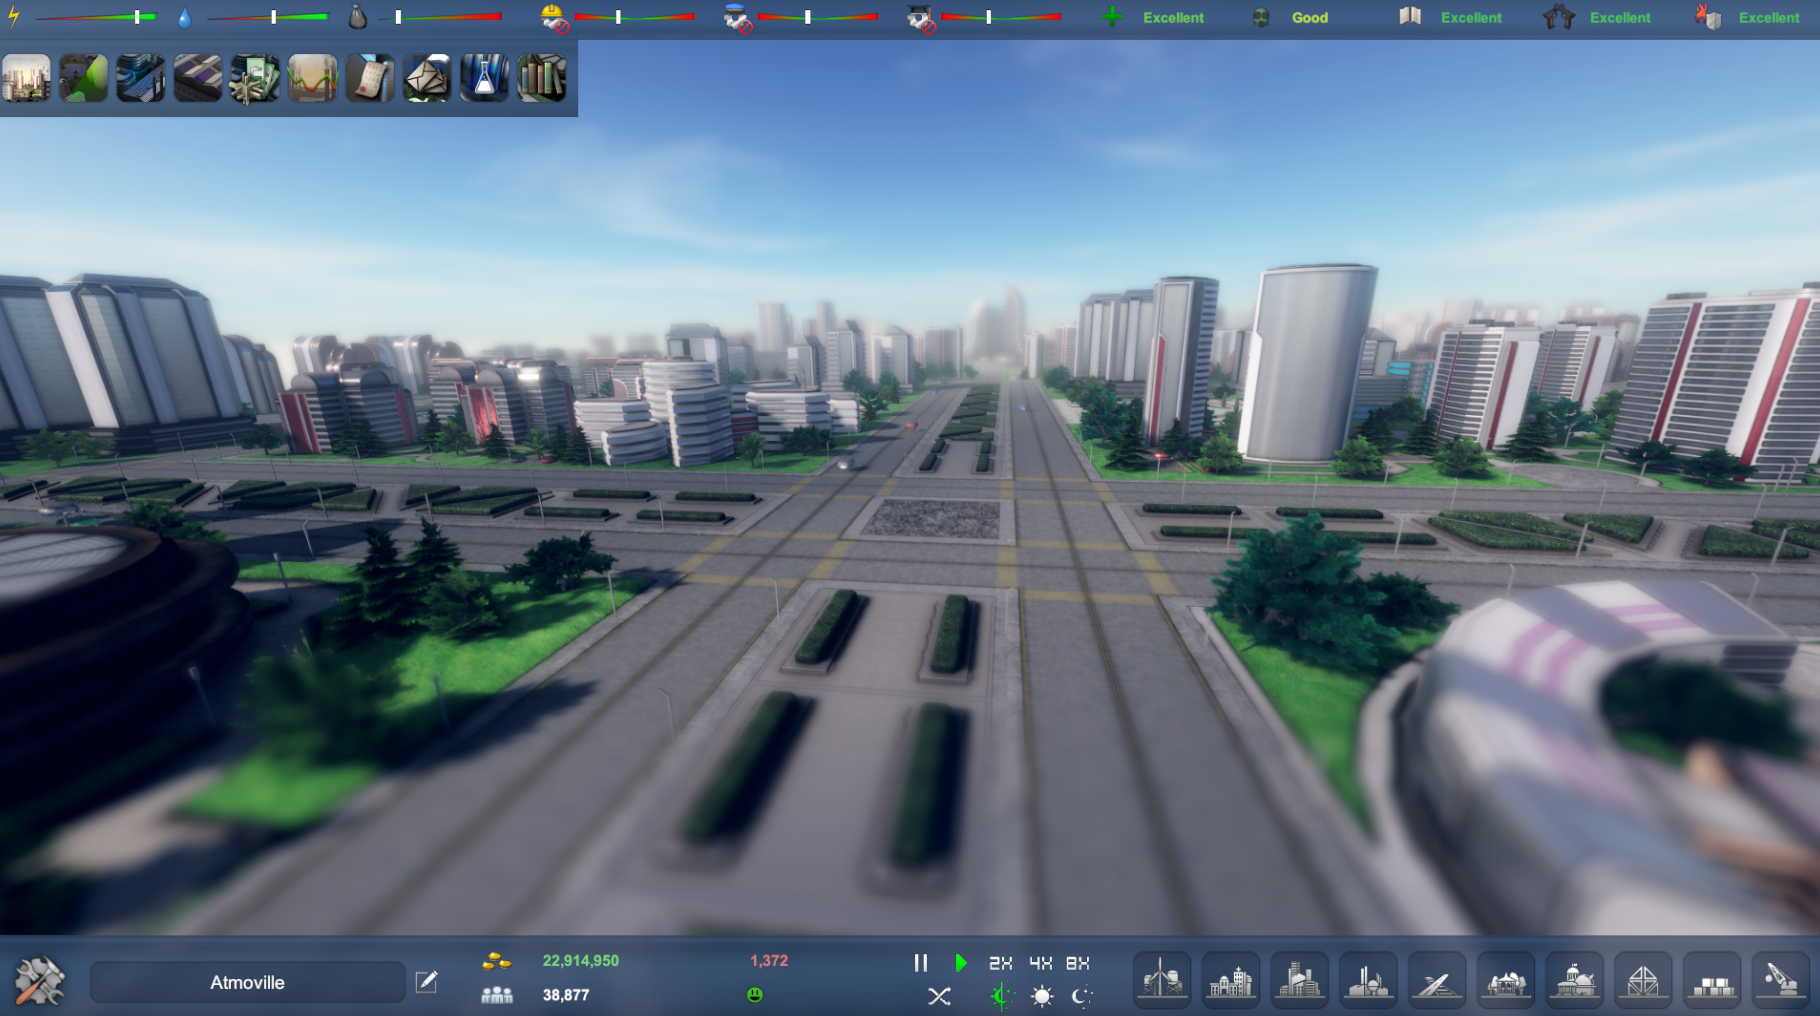This screenshot has height=1016, width=1820.
Task: Open the blue building overlay icon
Action: point(141,78)
